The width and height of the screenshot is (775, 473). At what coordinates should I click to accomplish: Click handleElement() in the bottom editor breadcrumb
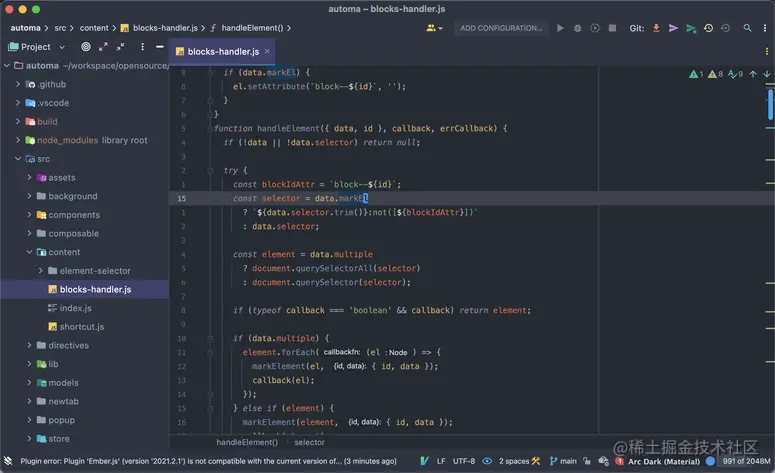[x=247, y=442]
